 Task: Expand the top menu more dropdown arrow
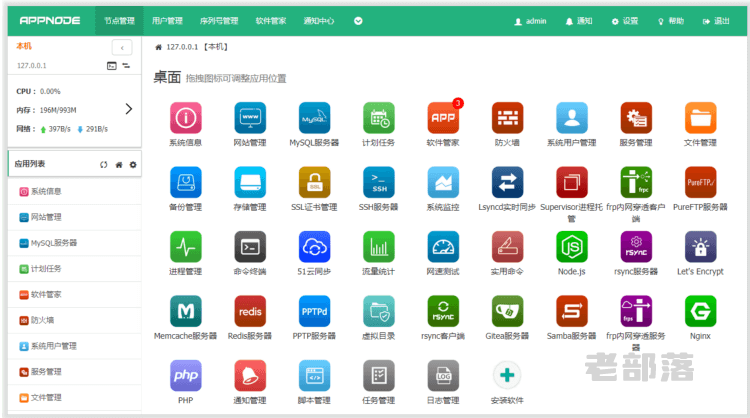(358, 21)
